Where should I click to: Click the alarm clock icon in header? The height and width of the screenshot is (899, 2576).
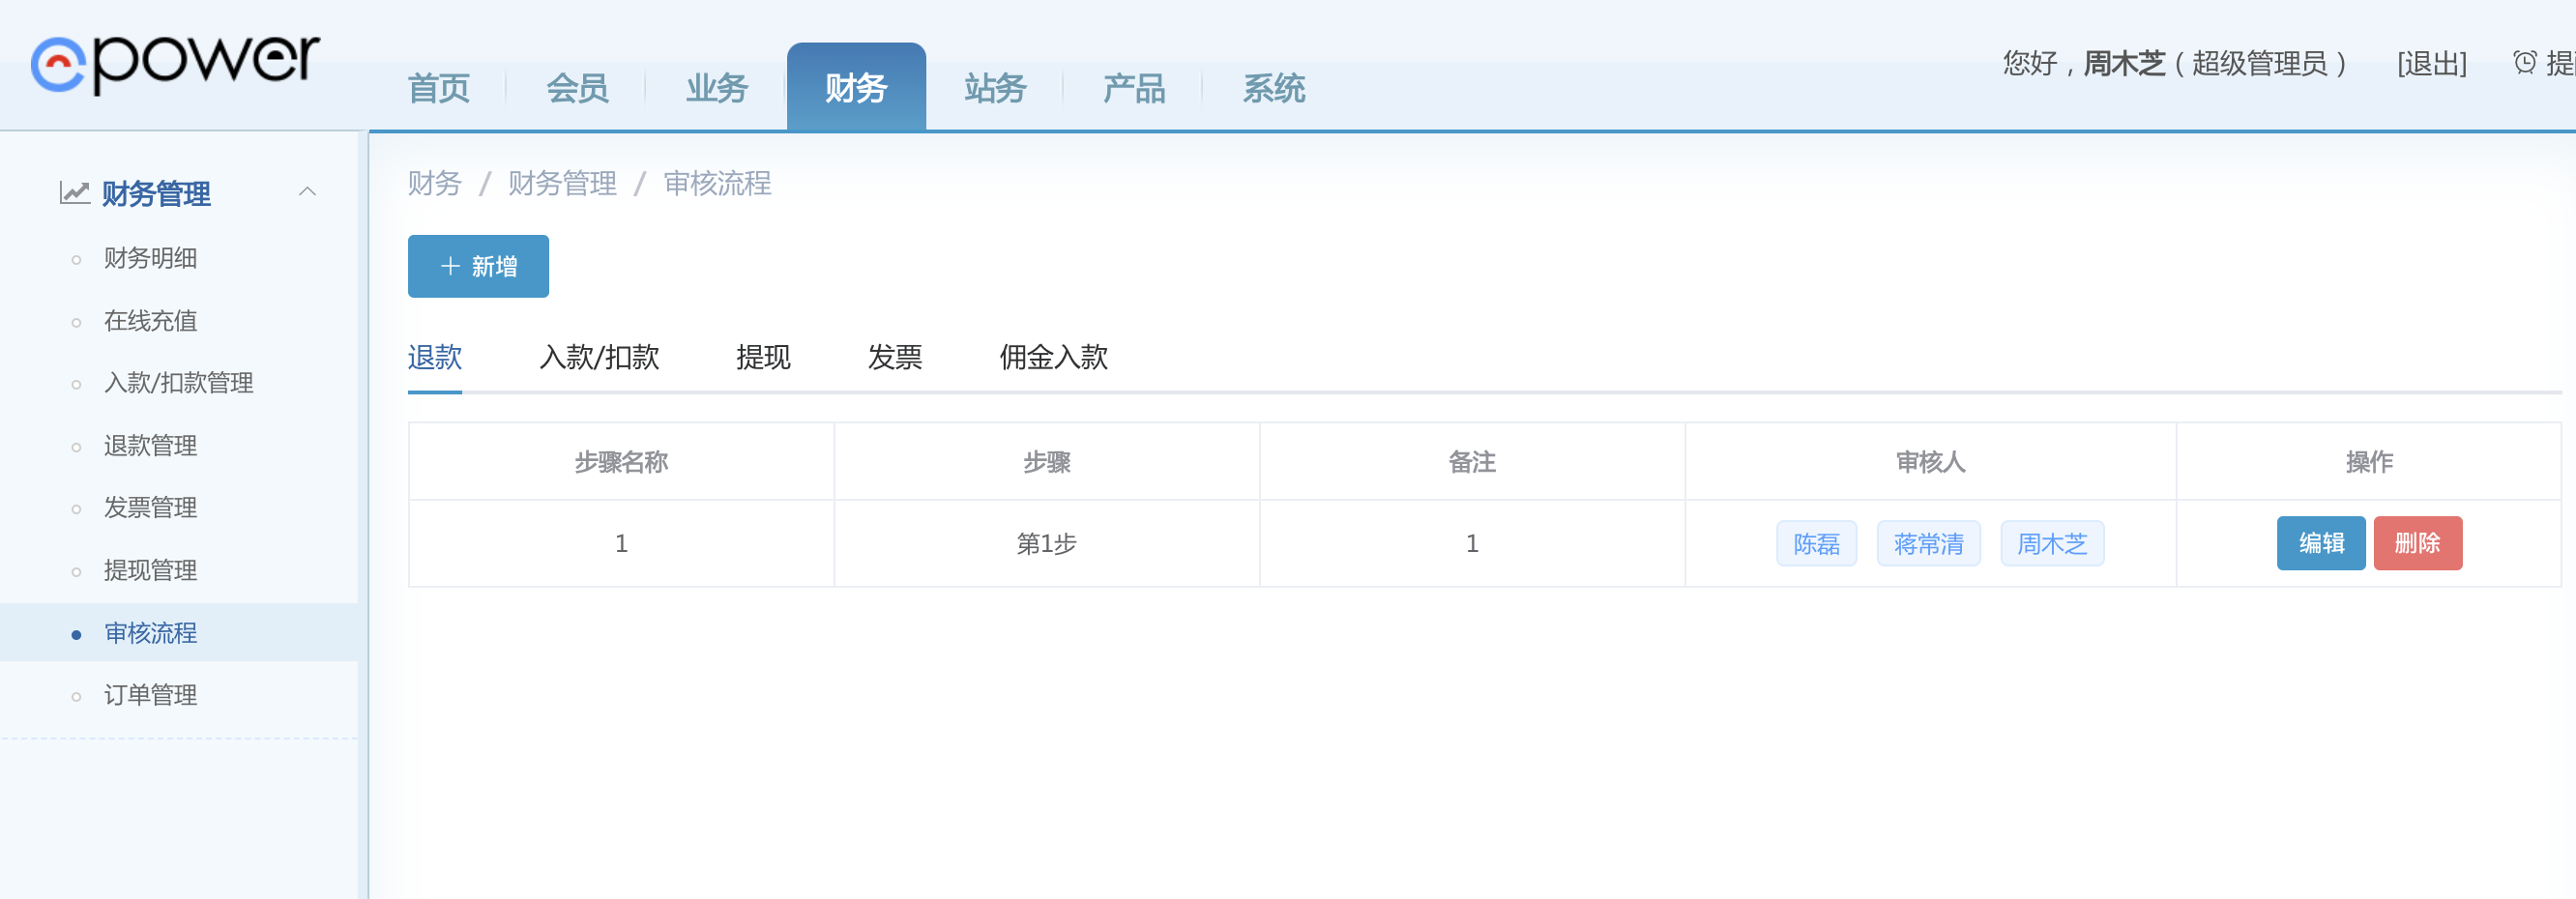[2524, 63]
